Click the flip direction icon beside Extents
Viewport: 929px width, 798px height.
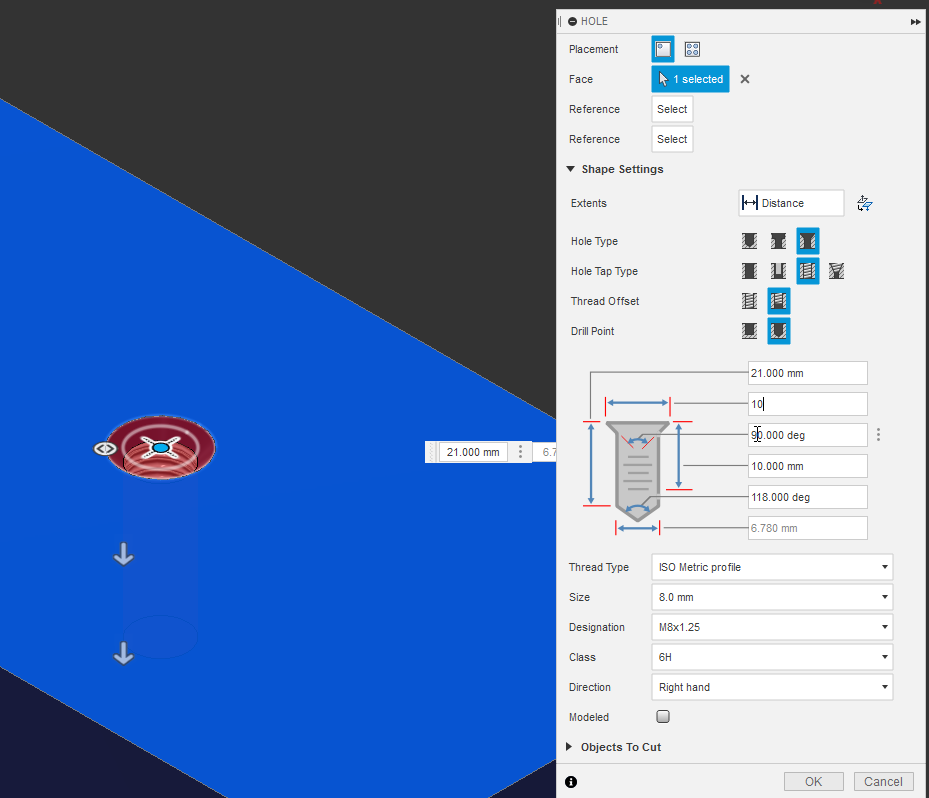pyautogui.click(x=864, y=203)
